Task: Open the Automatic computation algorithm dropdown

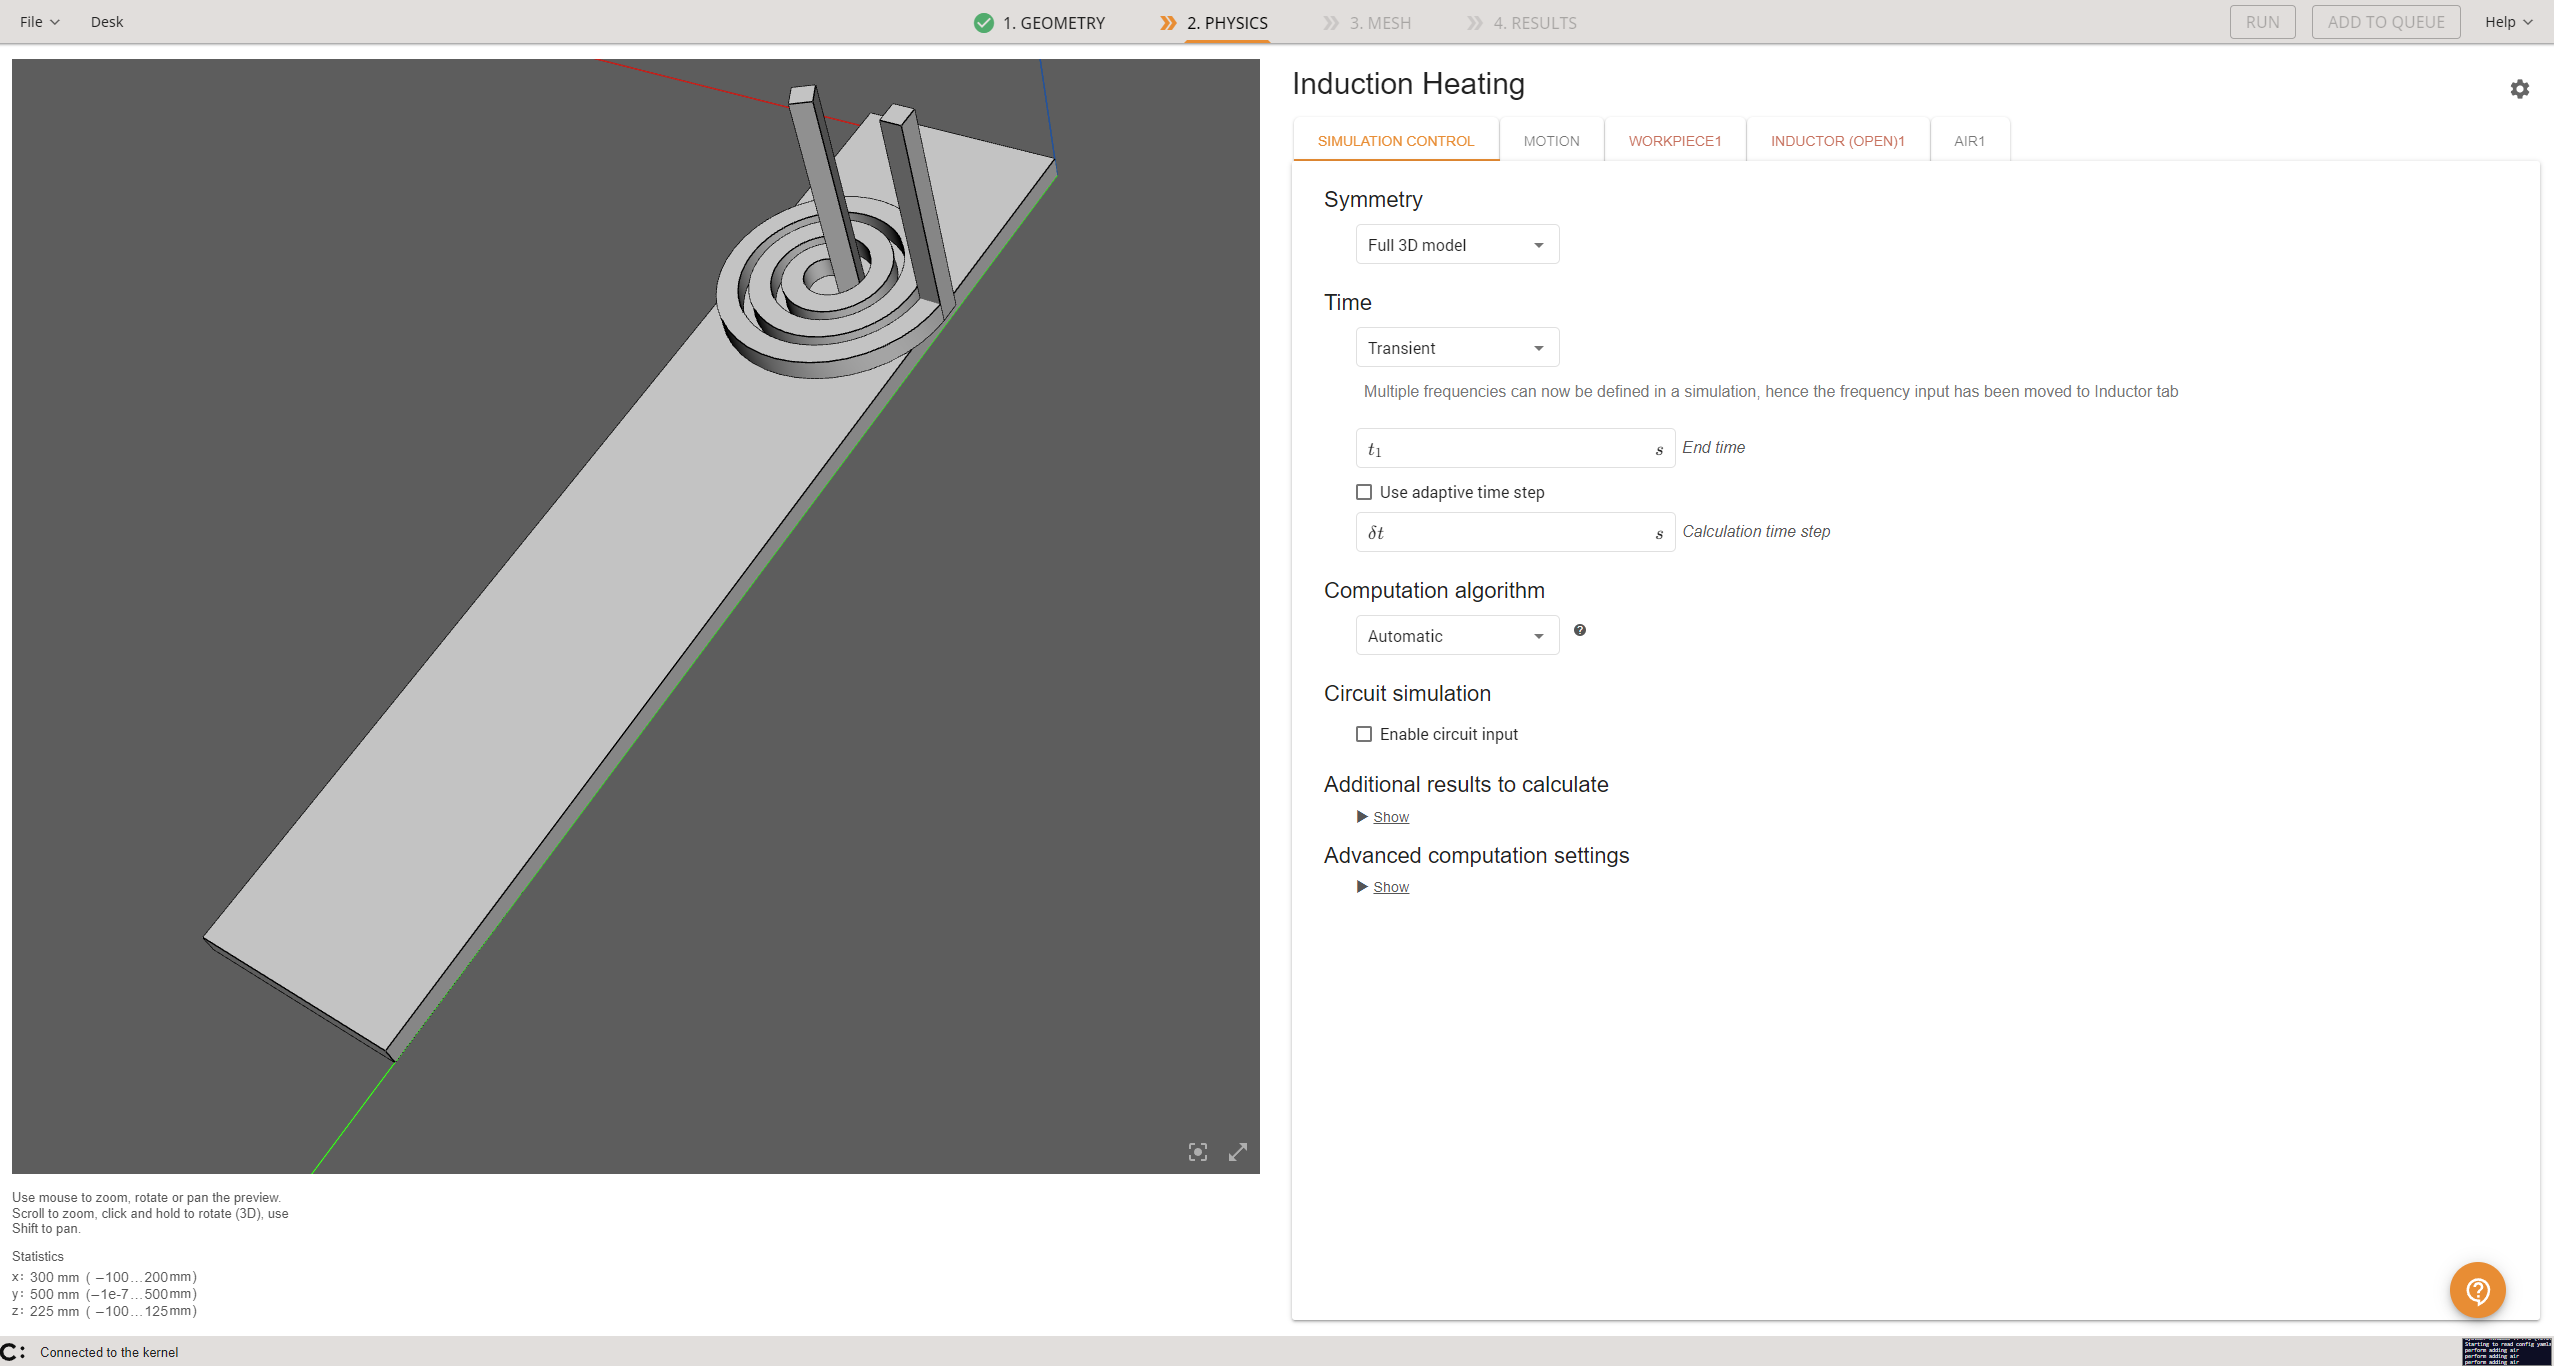Action: point(1456,636)
